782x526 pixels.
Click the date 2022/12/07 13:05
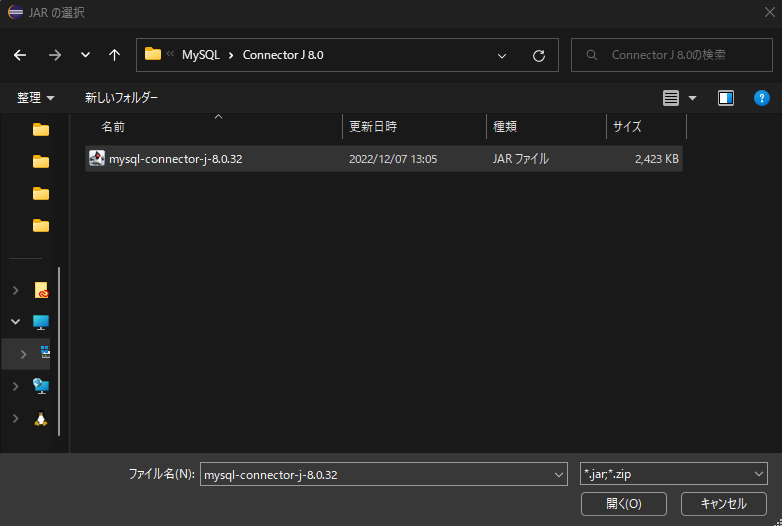click(393, 159)
